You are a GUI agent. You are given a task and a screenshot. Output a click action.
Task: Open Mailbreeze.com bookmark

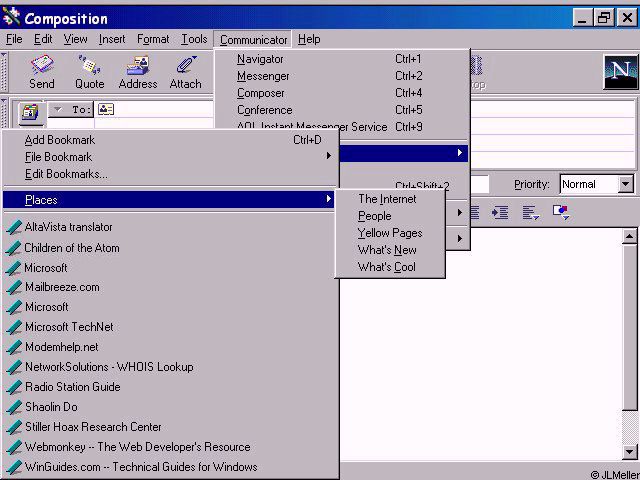171,287
